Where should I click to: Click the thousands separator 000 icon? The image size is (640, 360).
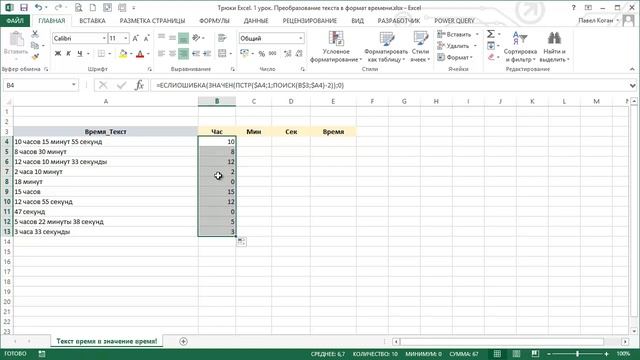[x=273, y=54]
